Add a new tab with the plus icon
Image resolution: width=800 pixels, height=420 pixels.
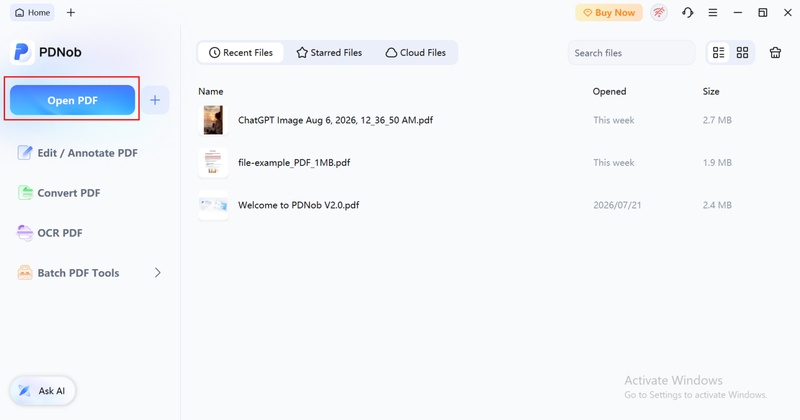coord(71,13)
